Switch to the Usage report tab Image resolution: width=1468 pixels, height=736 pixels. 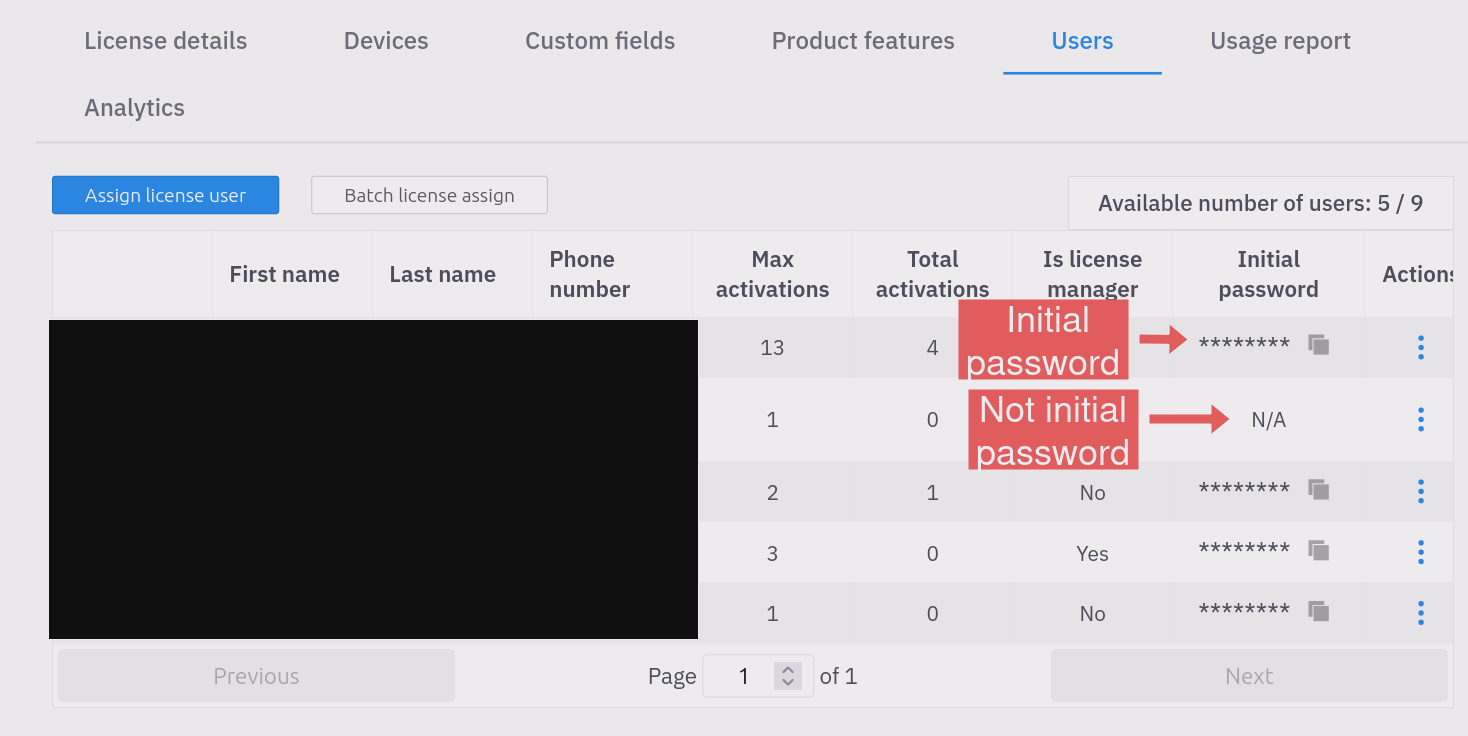click(1281, 41)
